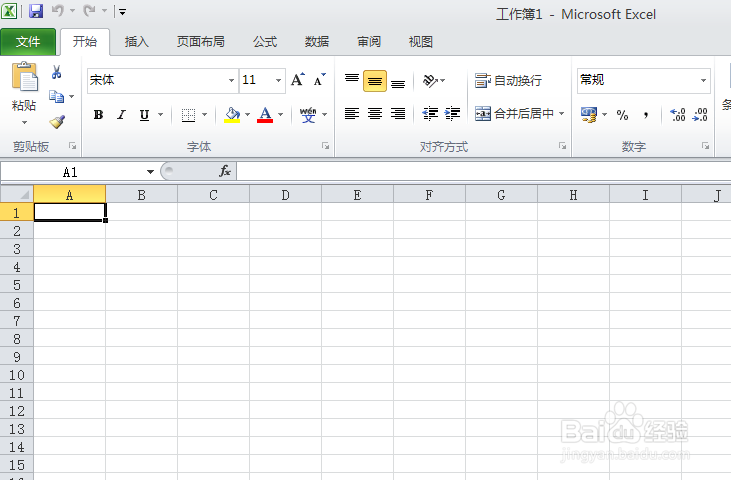Expand the 粘贴 paste options arrow
Screen dimensions: 731x480
point(24,123)
